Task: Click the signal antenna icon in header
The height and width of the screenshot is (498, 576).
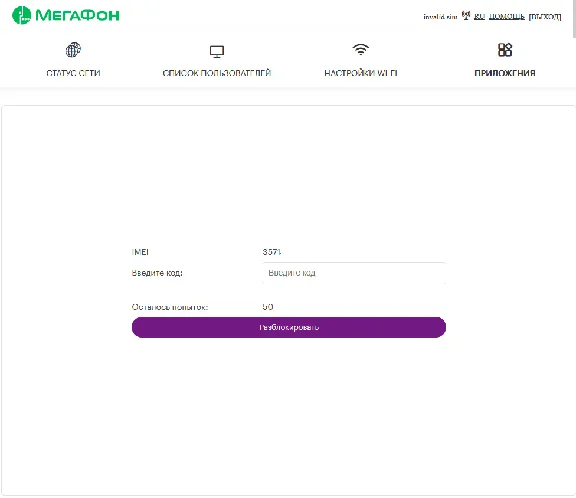Action: pyautogui.click(x=466, y=15)
